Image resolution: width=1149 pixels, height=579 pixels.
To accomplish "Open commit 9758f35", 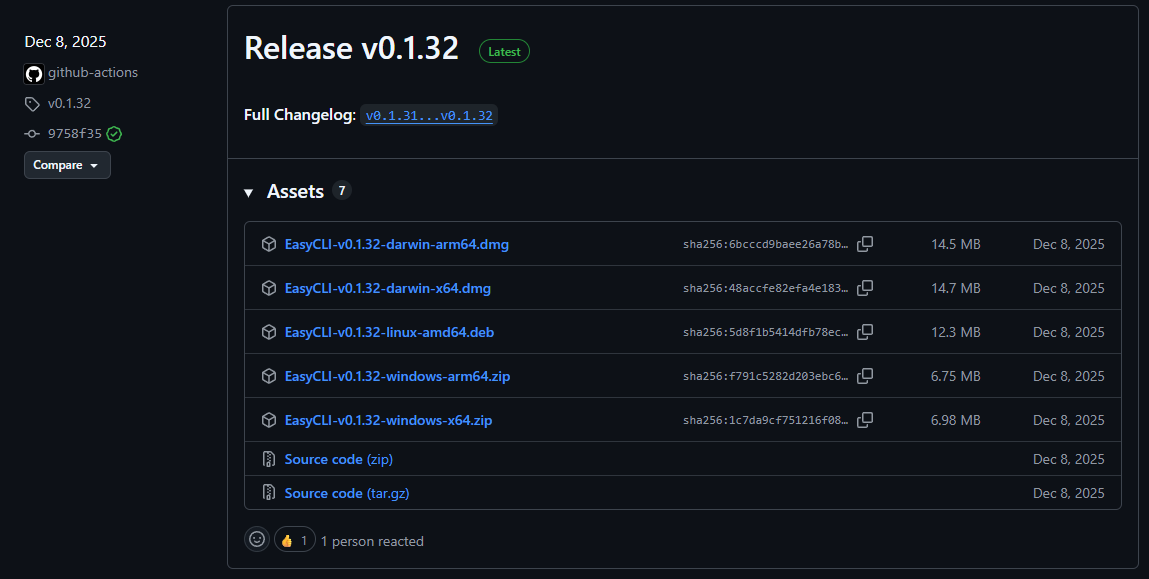I will [75, 133].
